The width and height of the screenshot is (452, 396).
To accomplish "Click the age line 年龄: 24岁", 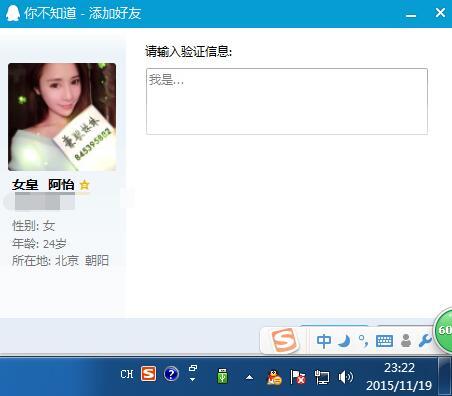I will [39, 244].
